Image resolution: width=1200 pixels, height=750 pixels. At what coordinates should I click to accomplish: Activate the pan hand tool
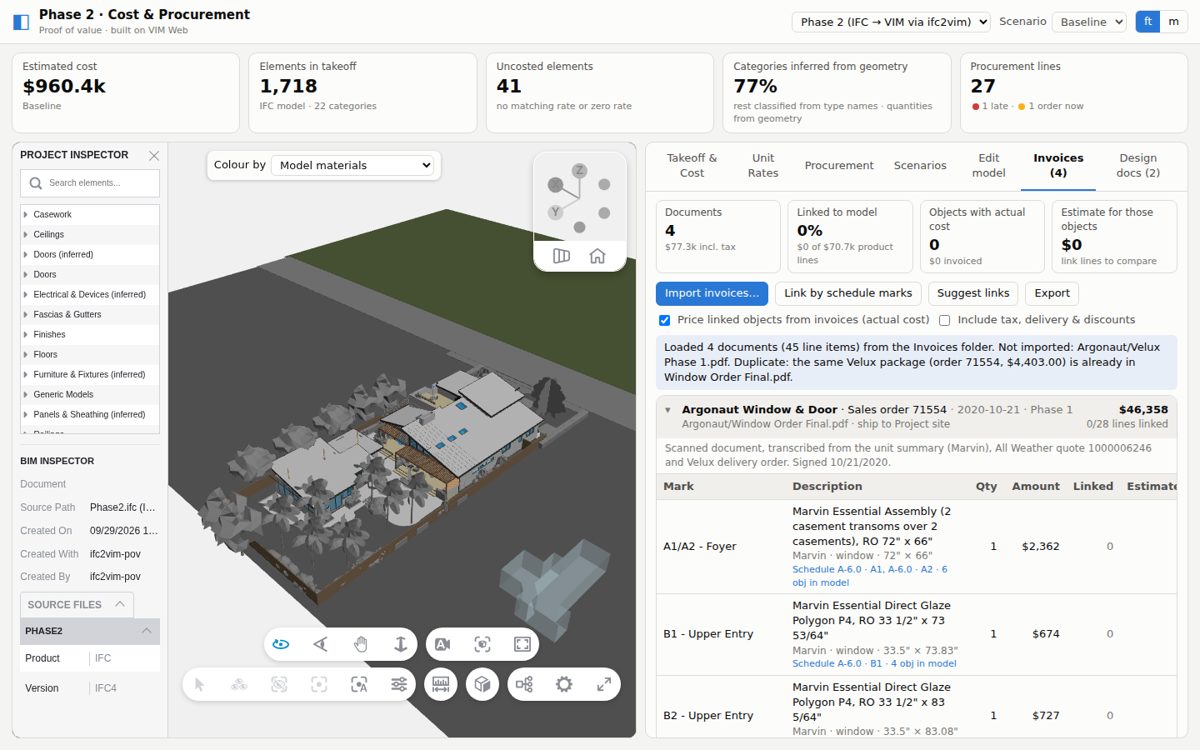(x=361, y=644)
